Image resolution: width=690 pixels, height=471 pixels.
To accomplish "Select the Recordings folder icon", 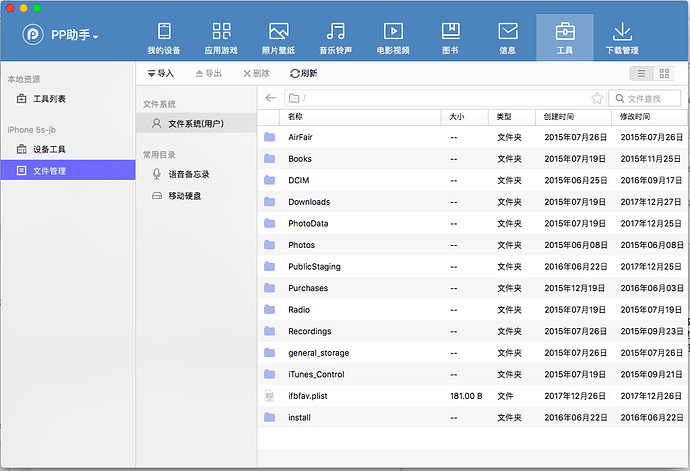I will (270, 331).
